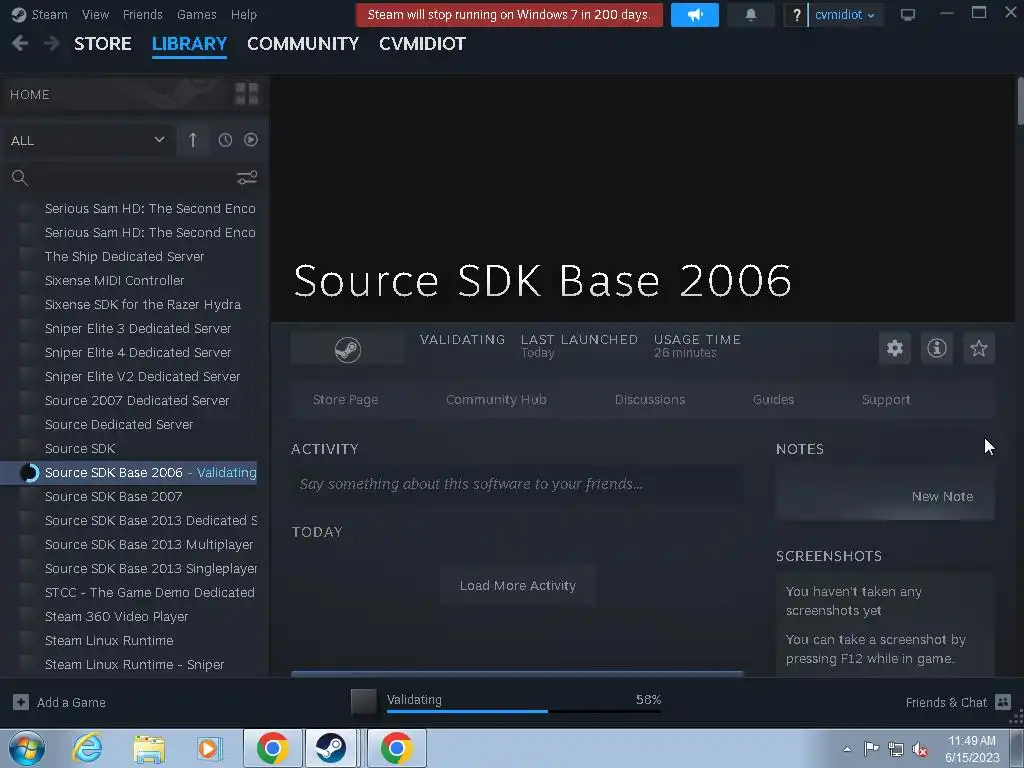Image resolution: width=1024 pixels, height=768 pixels.
Task: Select Source 2007 Dedicated Server entry
Action: click(137, 400)
